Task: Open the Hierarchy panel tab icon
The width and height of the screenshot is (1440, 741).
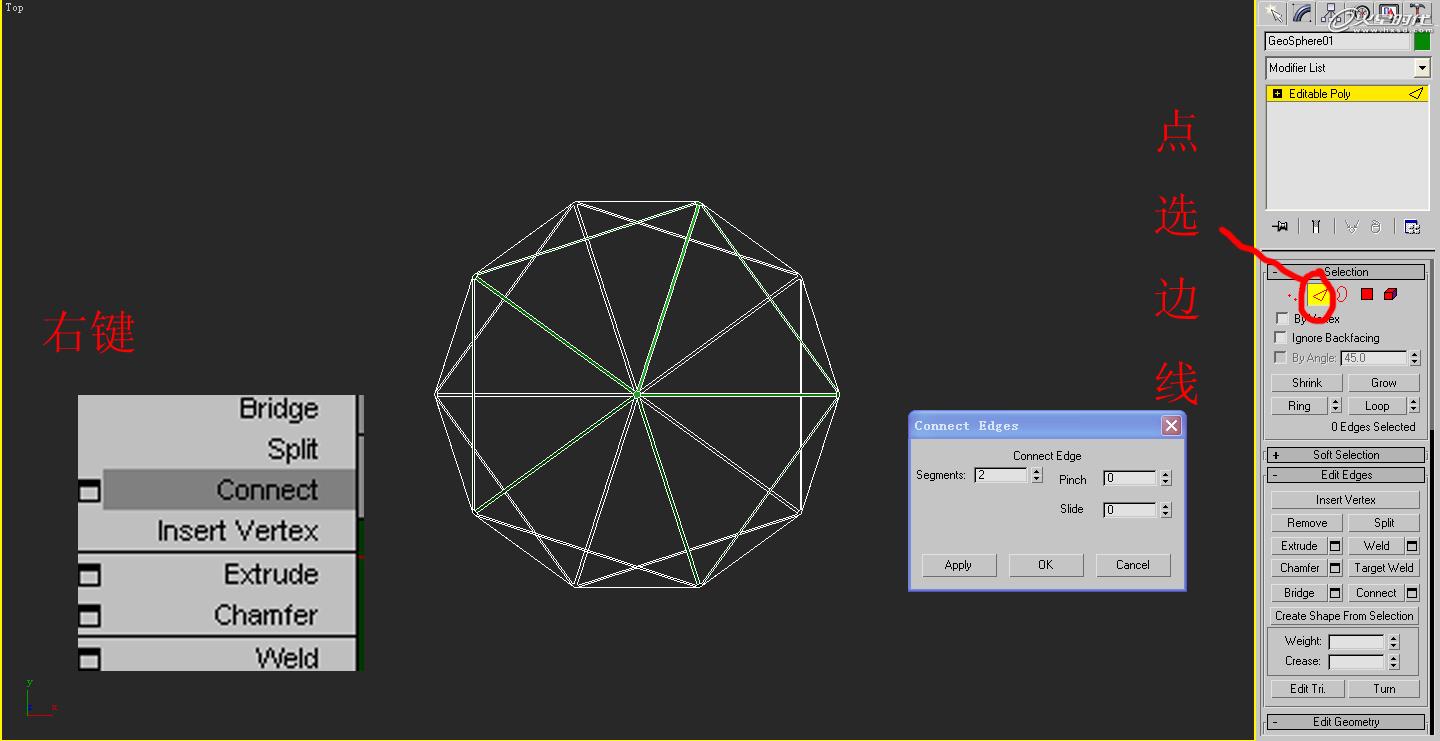Action: click(1330, 13)
